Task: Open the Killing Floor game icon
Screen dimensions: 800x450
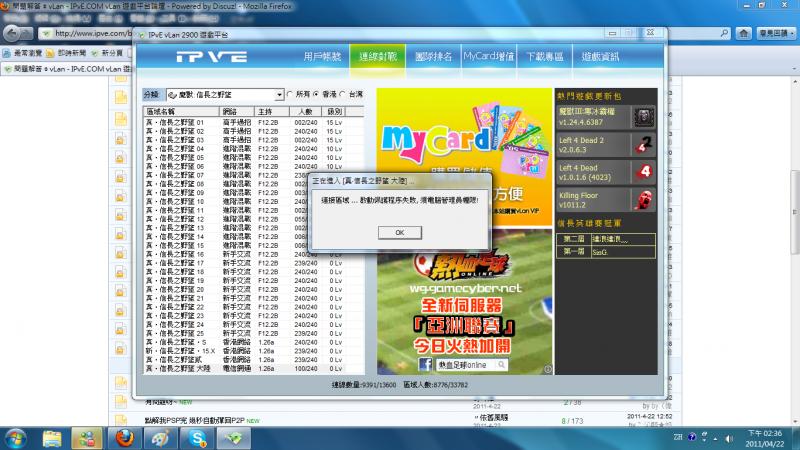Action: tap(642, 197)
